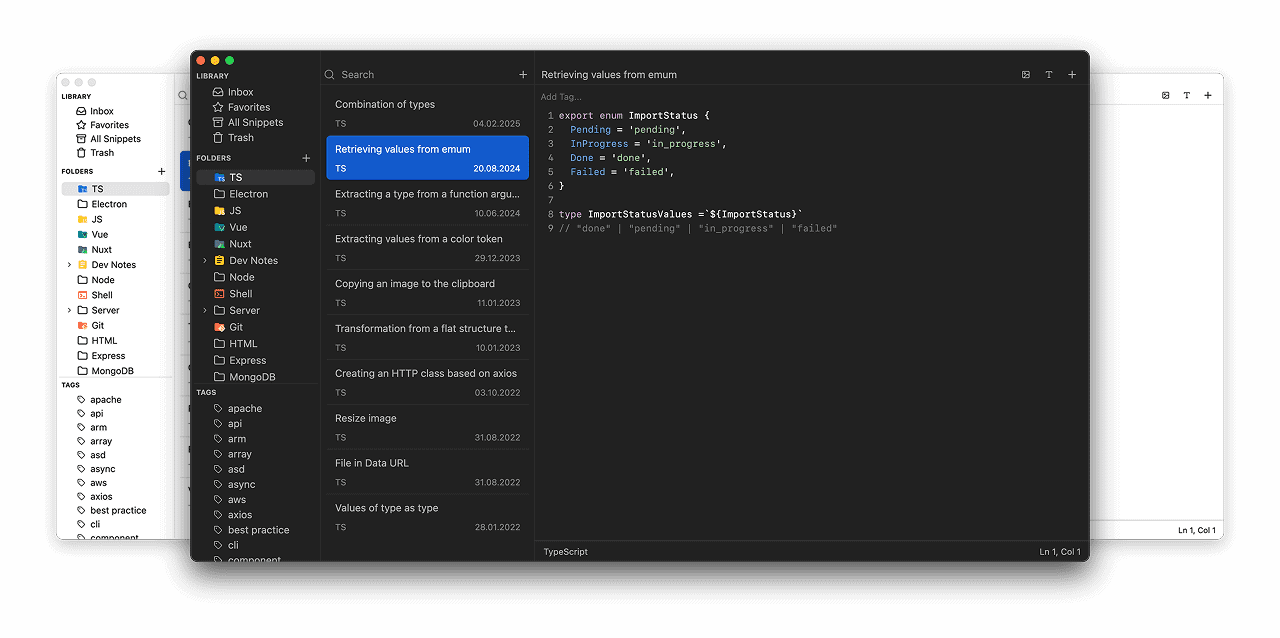Click the add folder plus in dark sidebar
Viewport: 1280px width, 638px height.
point(306,158)
